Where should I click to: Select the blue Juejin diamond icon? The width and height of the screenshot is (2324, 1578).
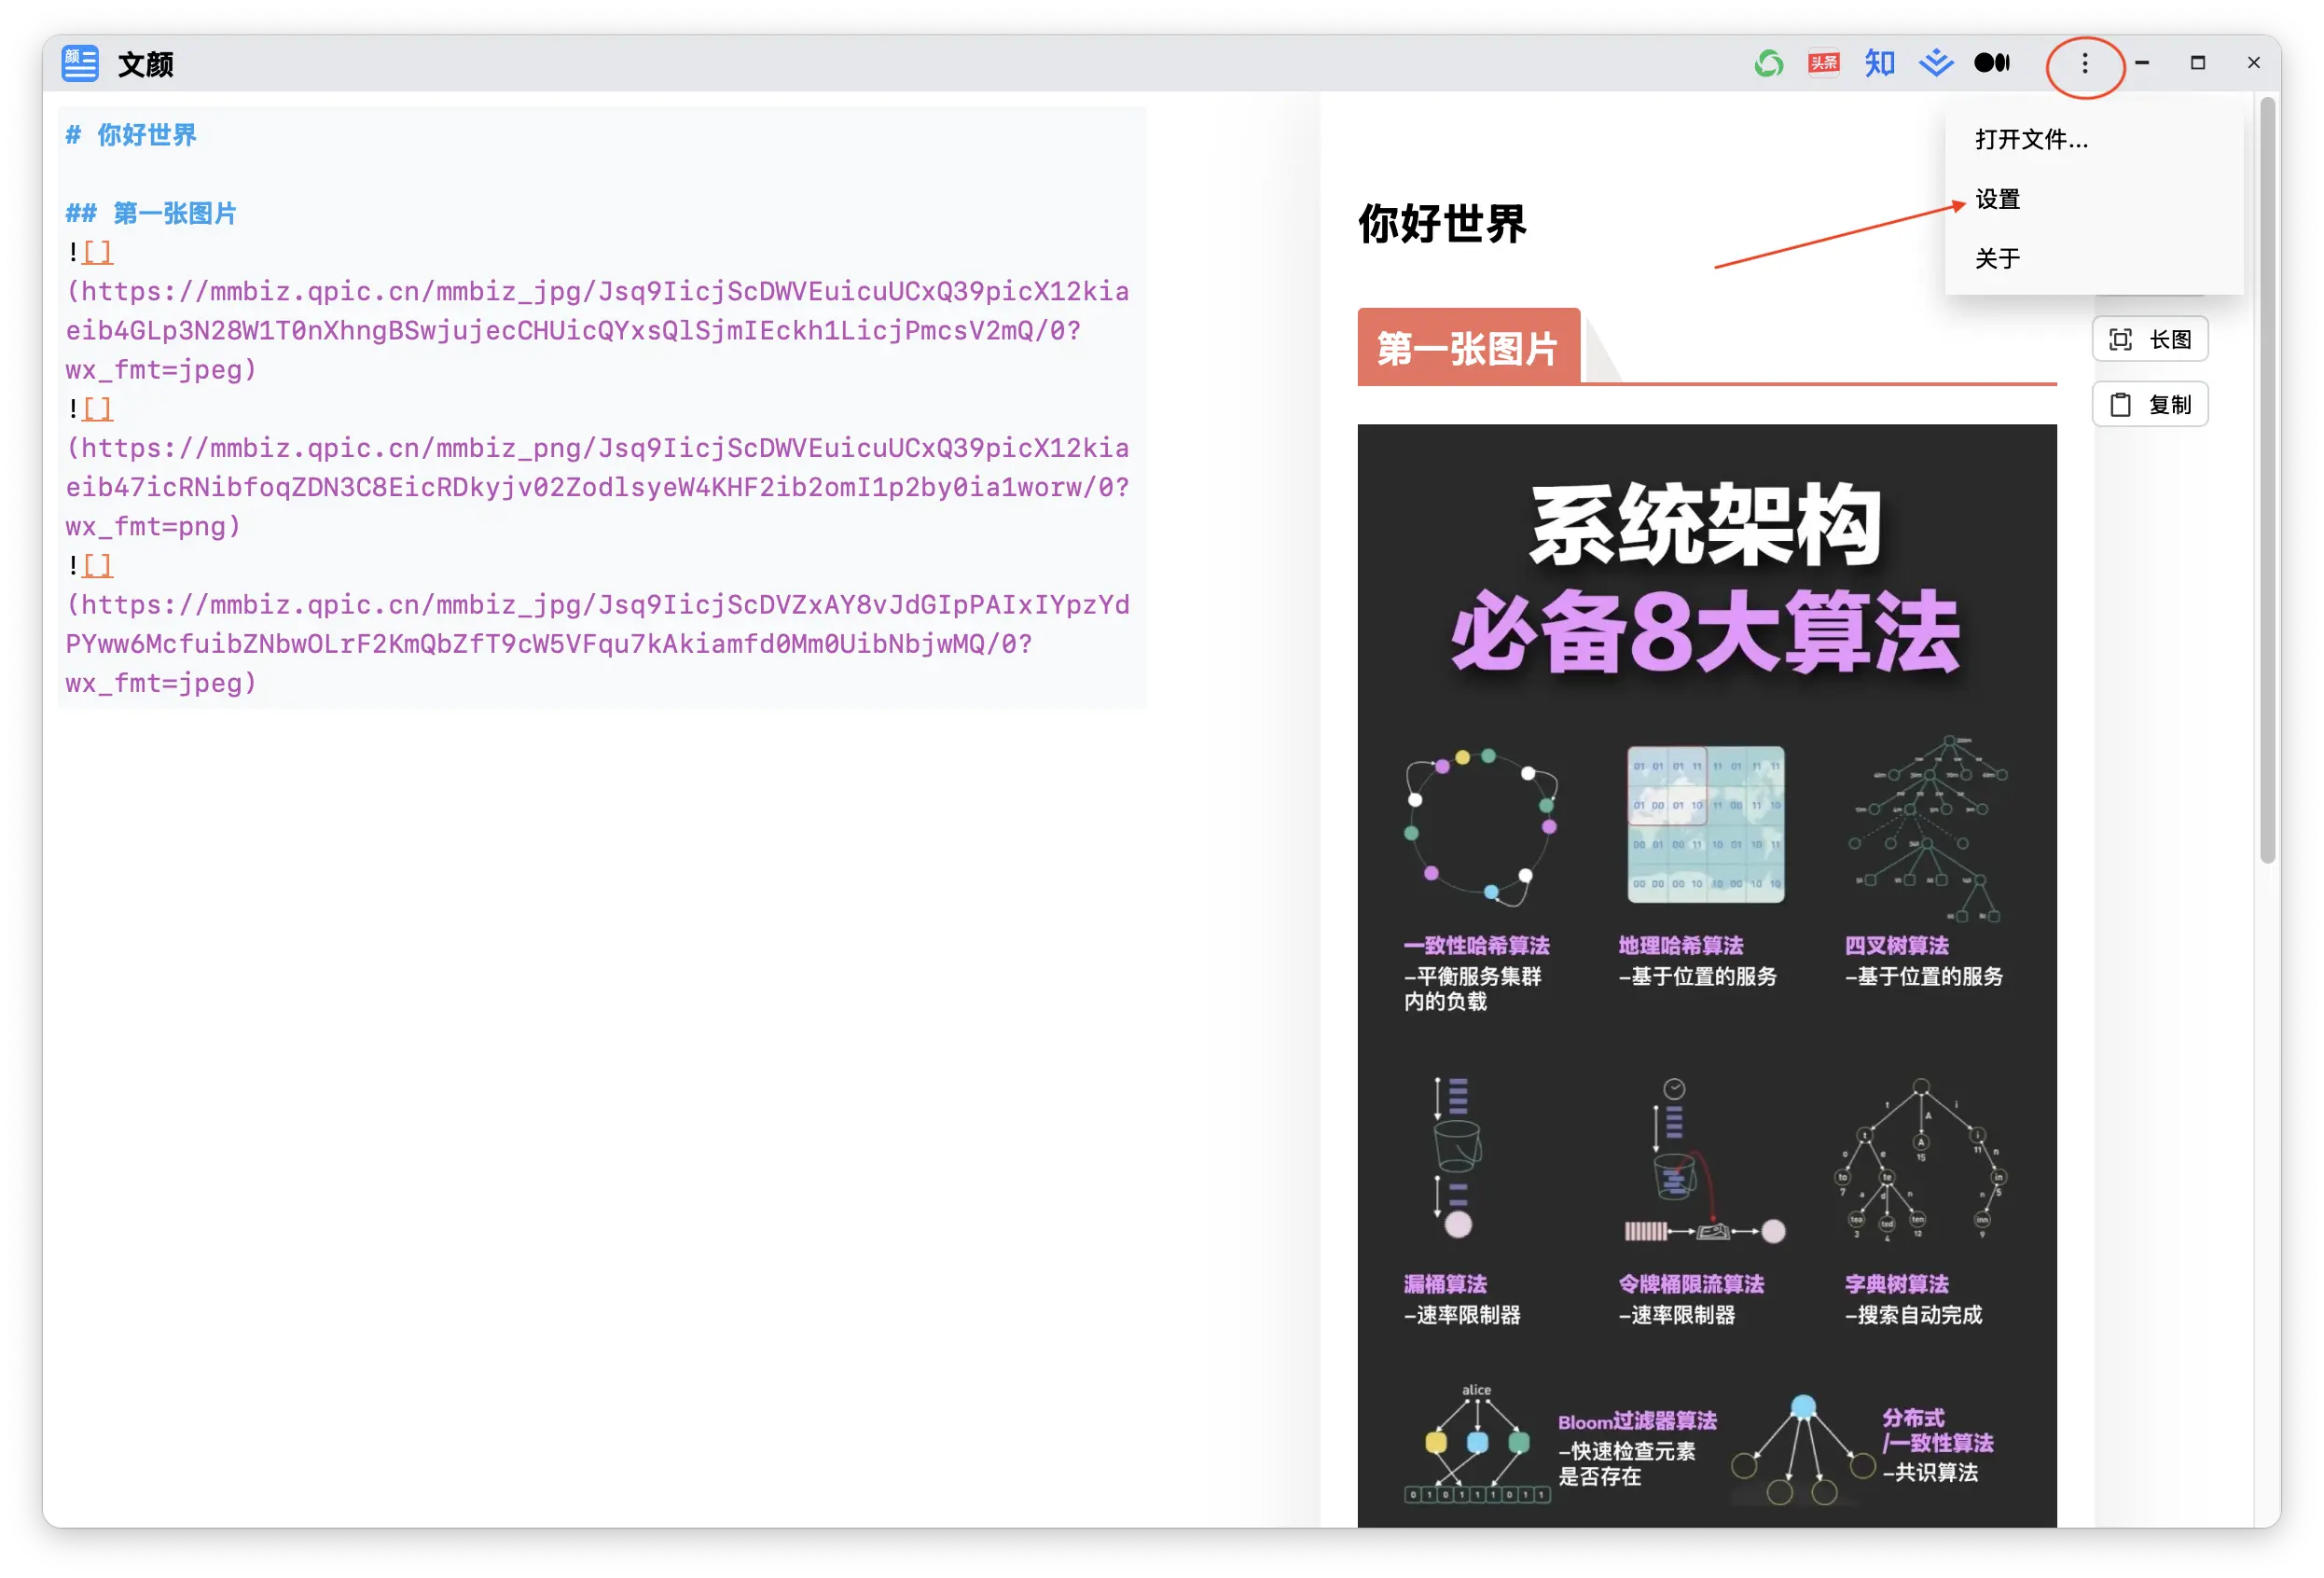1936,64
